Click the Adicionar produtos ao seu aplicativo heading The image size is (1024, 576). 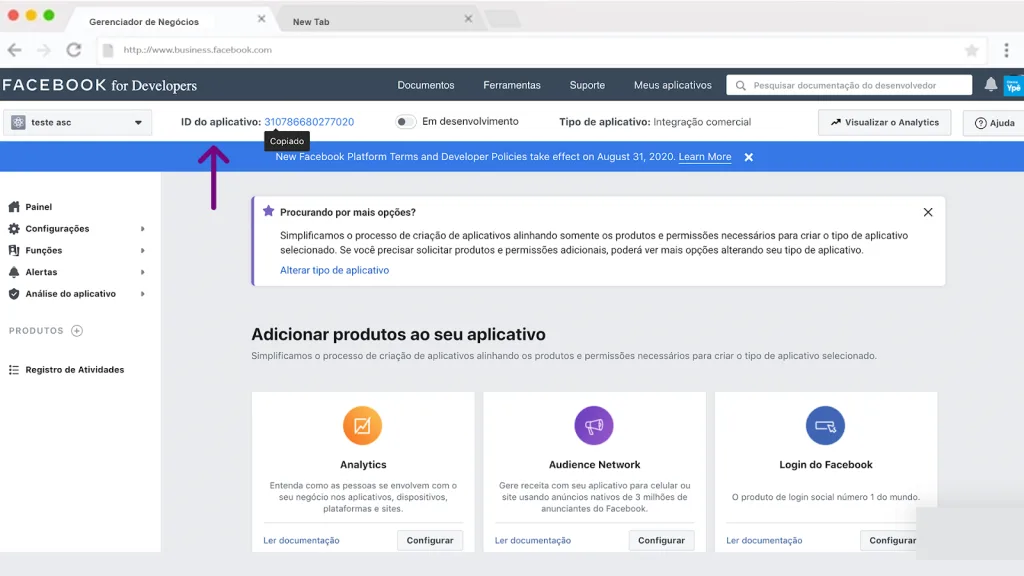pyautogui.click(x=398, y=334)
